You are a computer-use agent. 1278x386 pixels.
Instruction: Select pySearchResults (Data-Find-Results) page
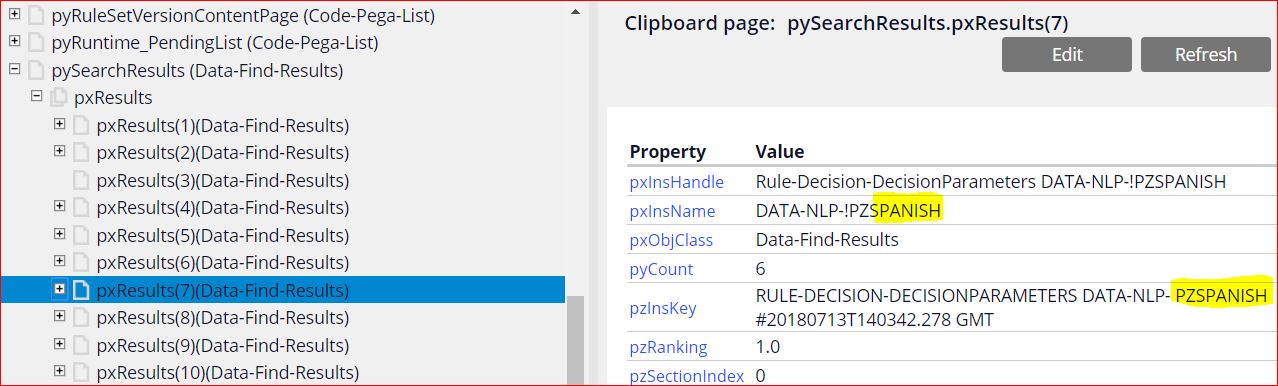197,71
